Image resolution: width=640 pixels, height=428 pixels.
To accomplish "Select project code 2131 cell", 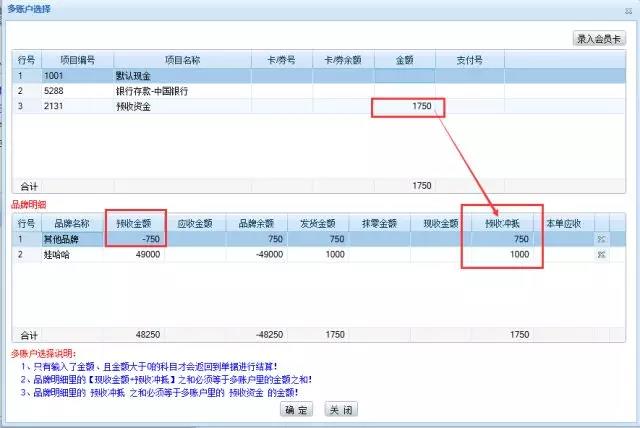I will pyautogui.click(x=77, y=106).
